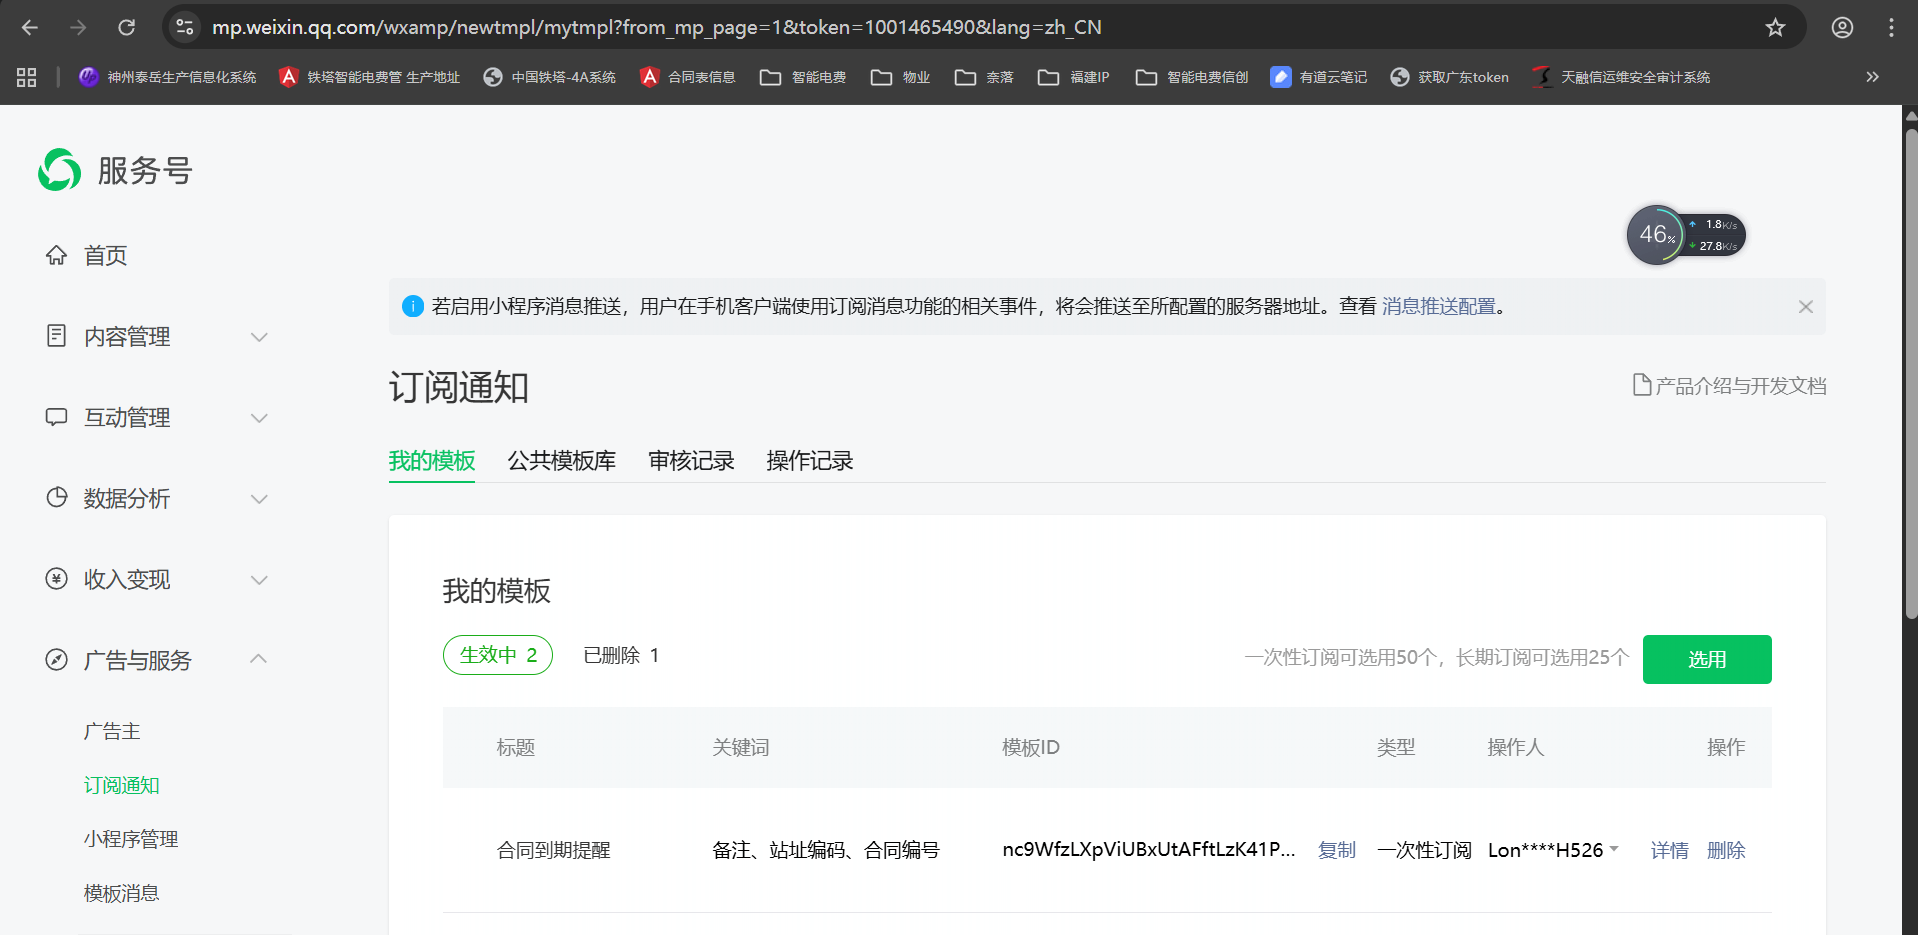The image size is (1918, 935).
Task: Open 产品介绍与开发文档 link
Action: click(x=1730, y=386)
